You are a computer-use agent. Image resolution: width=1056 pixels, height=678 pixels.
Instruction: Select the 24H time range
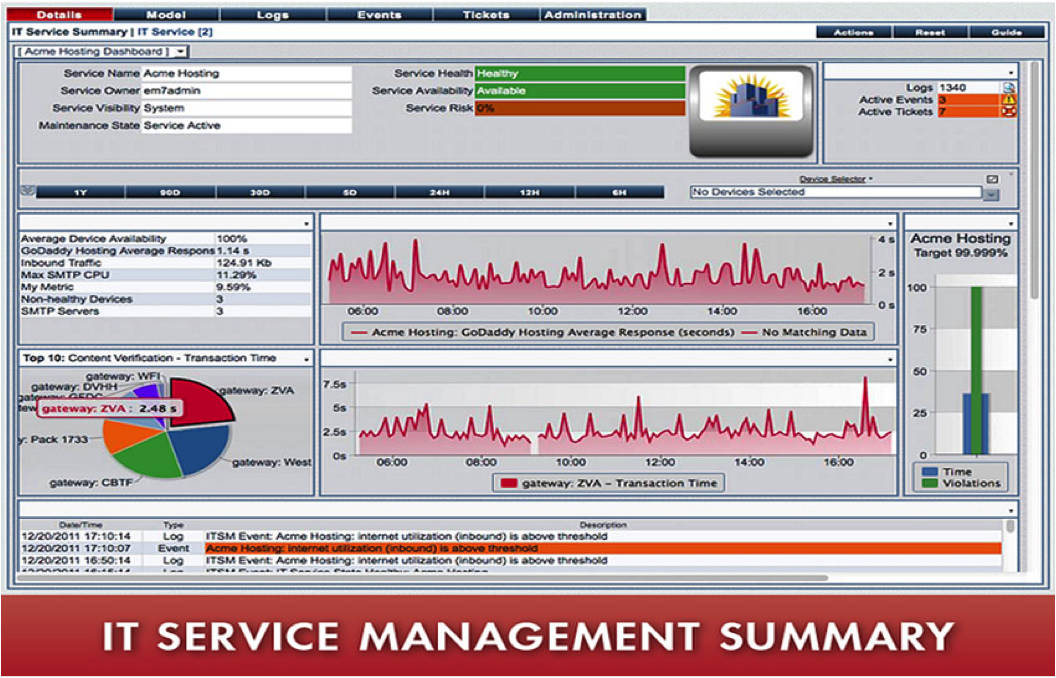point(439,193)
